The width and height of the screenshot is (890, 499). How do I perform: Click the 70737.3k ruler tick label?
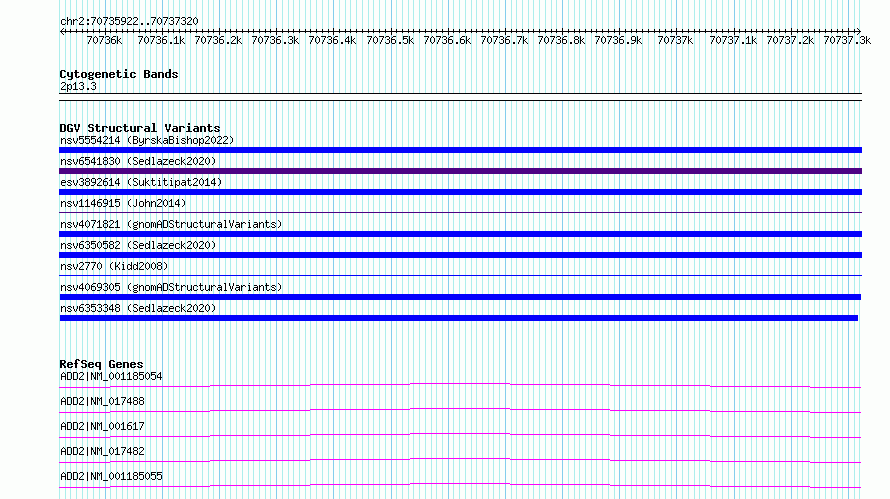(x=847, y=40)
